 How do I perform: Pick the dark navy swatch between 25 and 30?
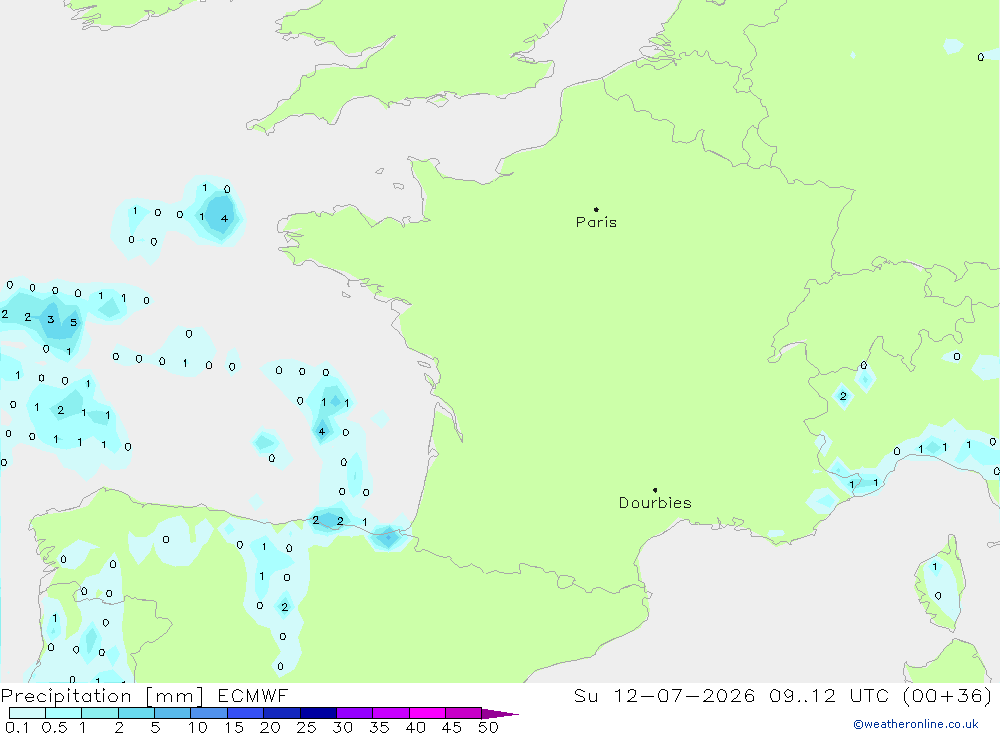(318, 713)
